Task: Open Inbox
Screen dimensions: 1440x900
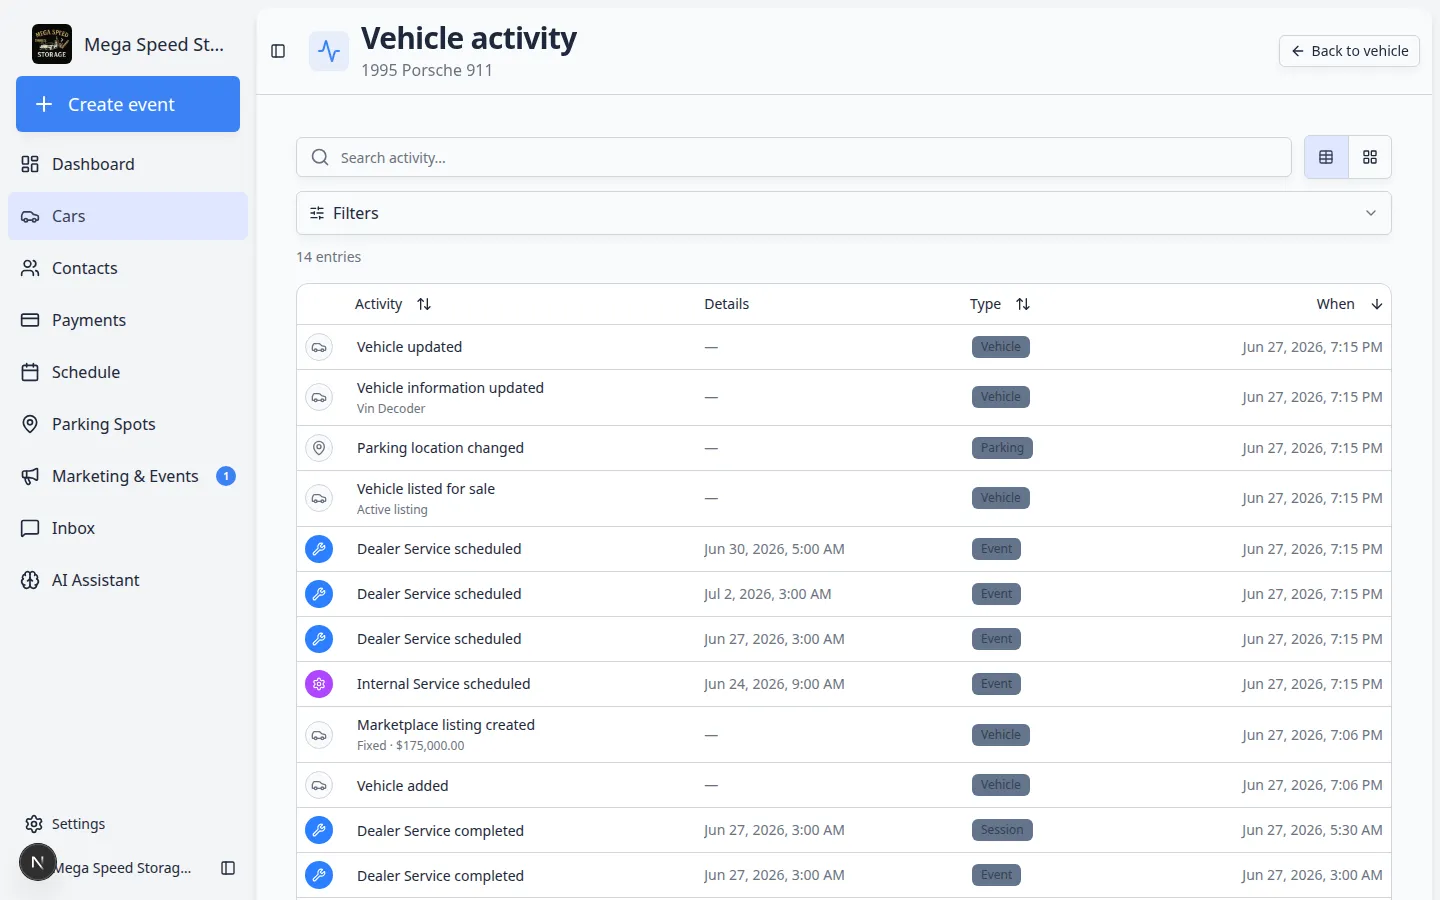Action: [128, 528]
